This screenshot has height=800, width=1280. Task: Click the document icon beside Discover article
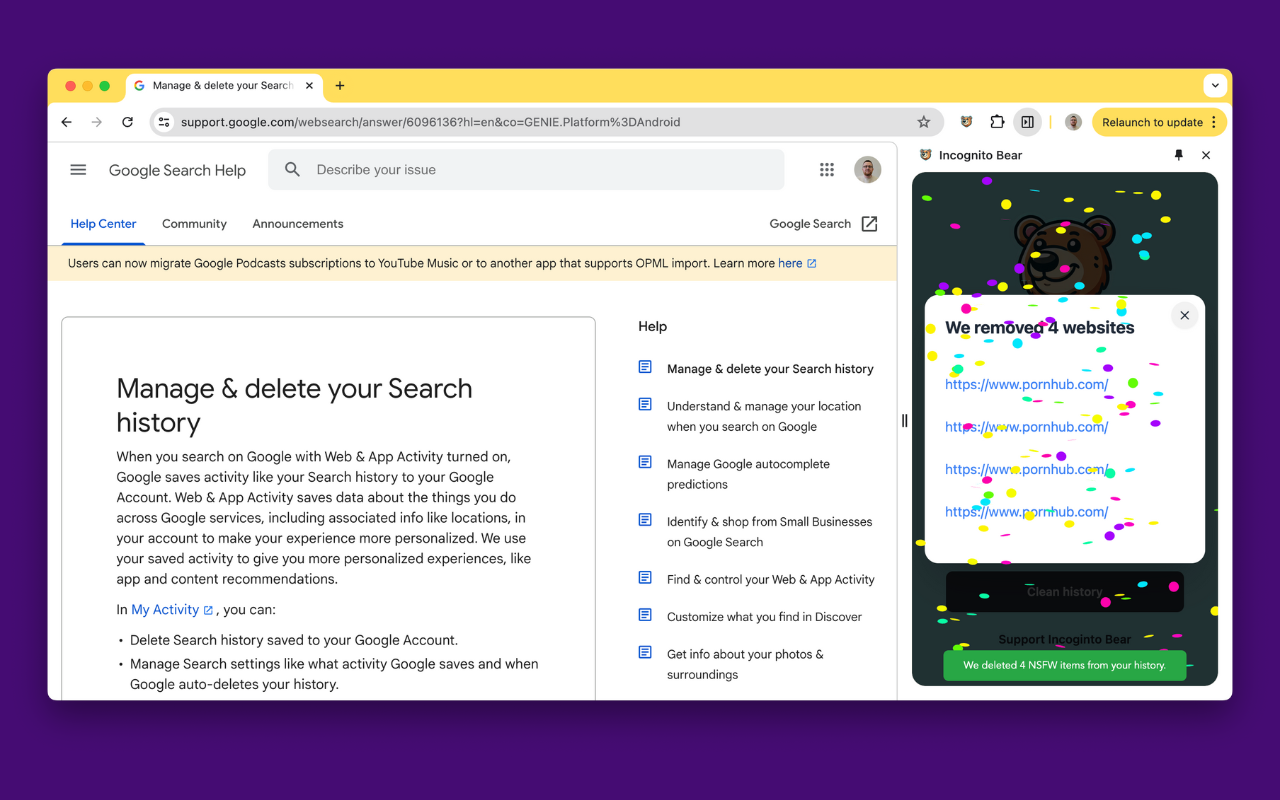click(645, 615)
